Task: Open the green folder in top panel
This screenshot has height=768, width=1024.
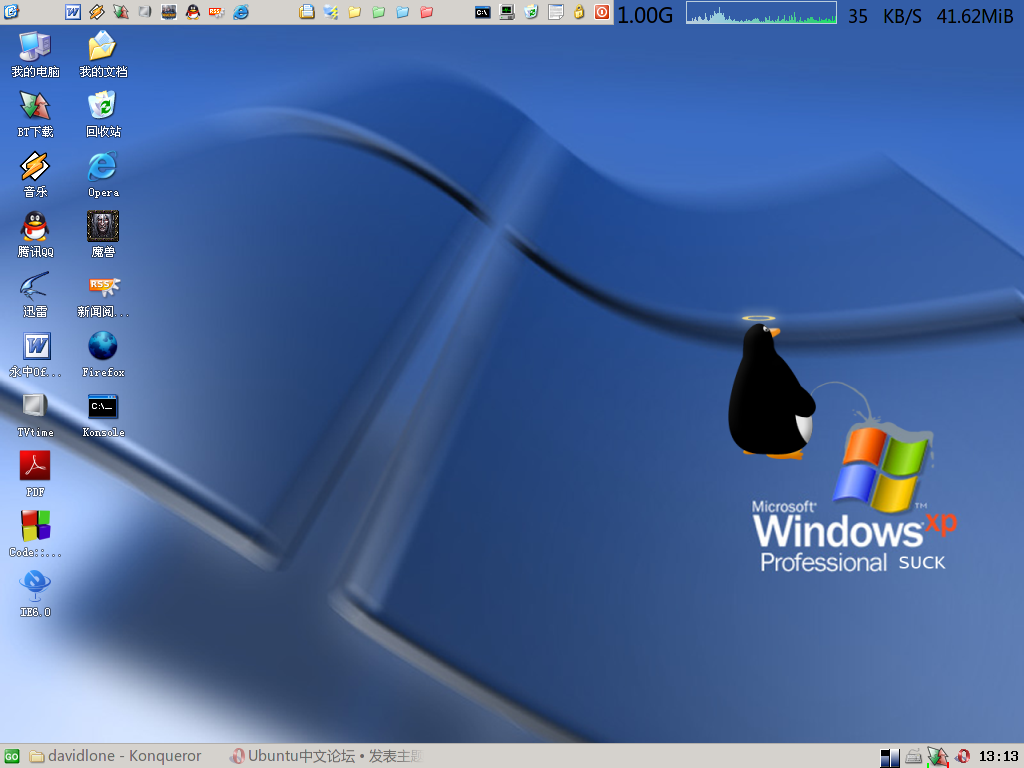Action: (x=379, y=11)
